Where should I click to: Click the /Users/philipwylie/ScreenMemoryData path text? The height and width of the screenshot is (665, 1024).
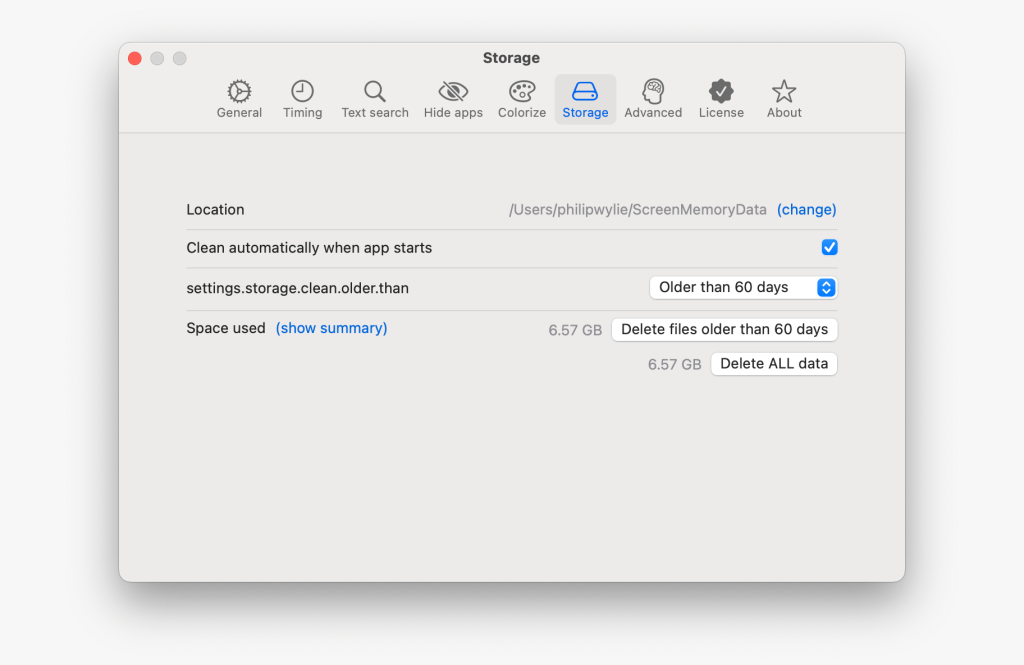click(637, 210)
